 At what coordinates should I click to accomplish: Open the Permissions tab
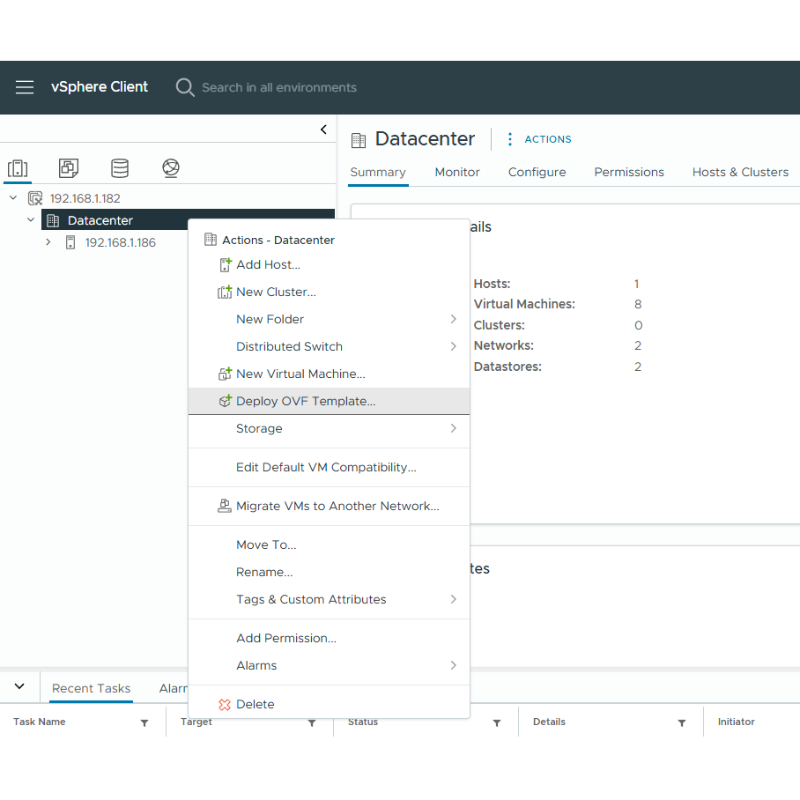click(628, 172)
